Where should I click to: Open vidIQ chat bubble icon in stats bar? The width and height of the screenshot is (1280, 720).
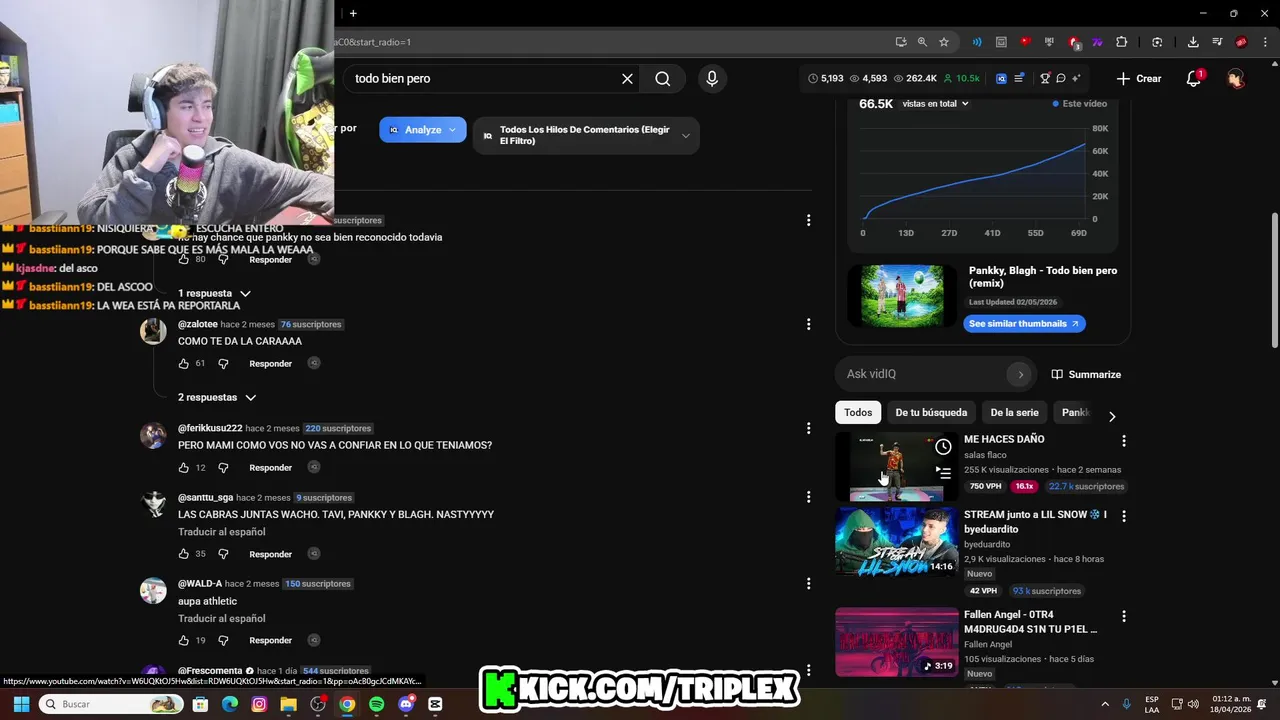click(1061, 78)
